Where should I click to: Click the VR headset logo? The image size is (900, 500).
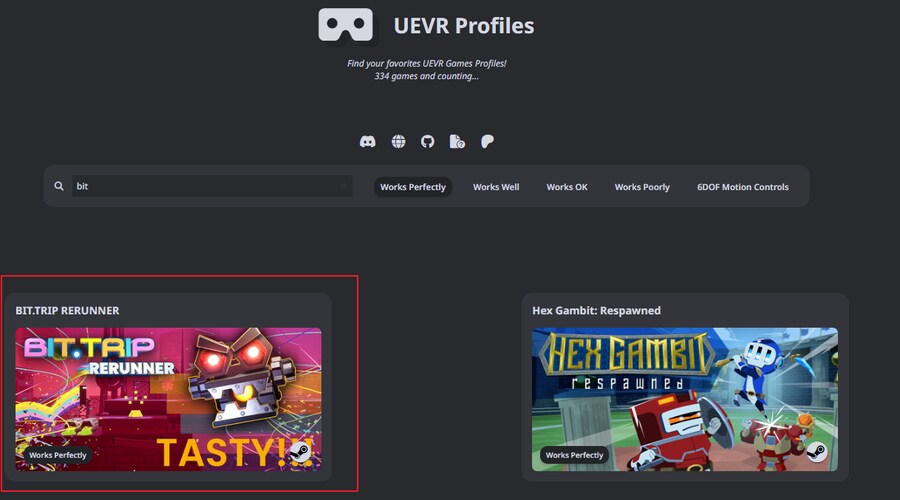point(346,25)
